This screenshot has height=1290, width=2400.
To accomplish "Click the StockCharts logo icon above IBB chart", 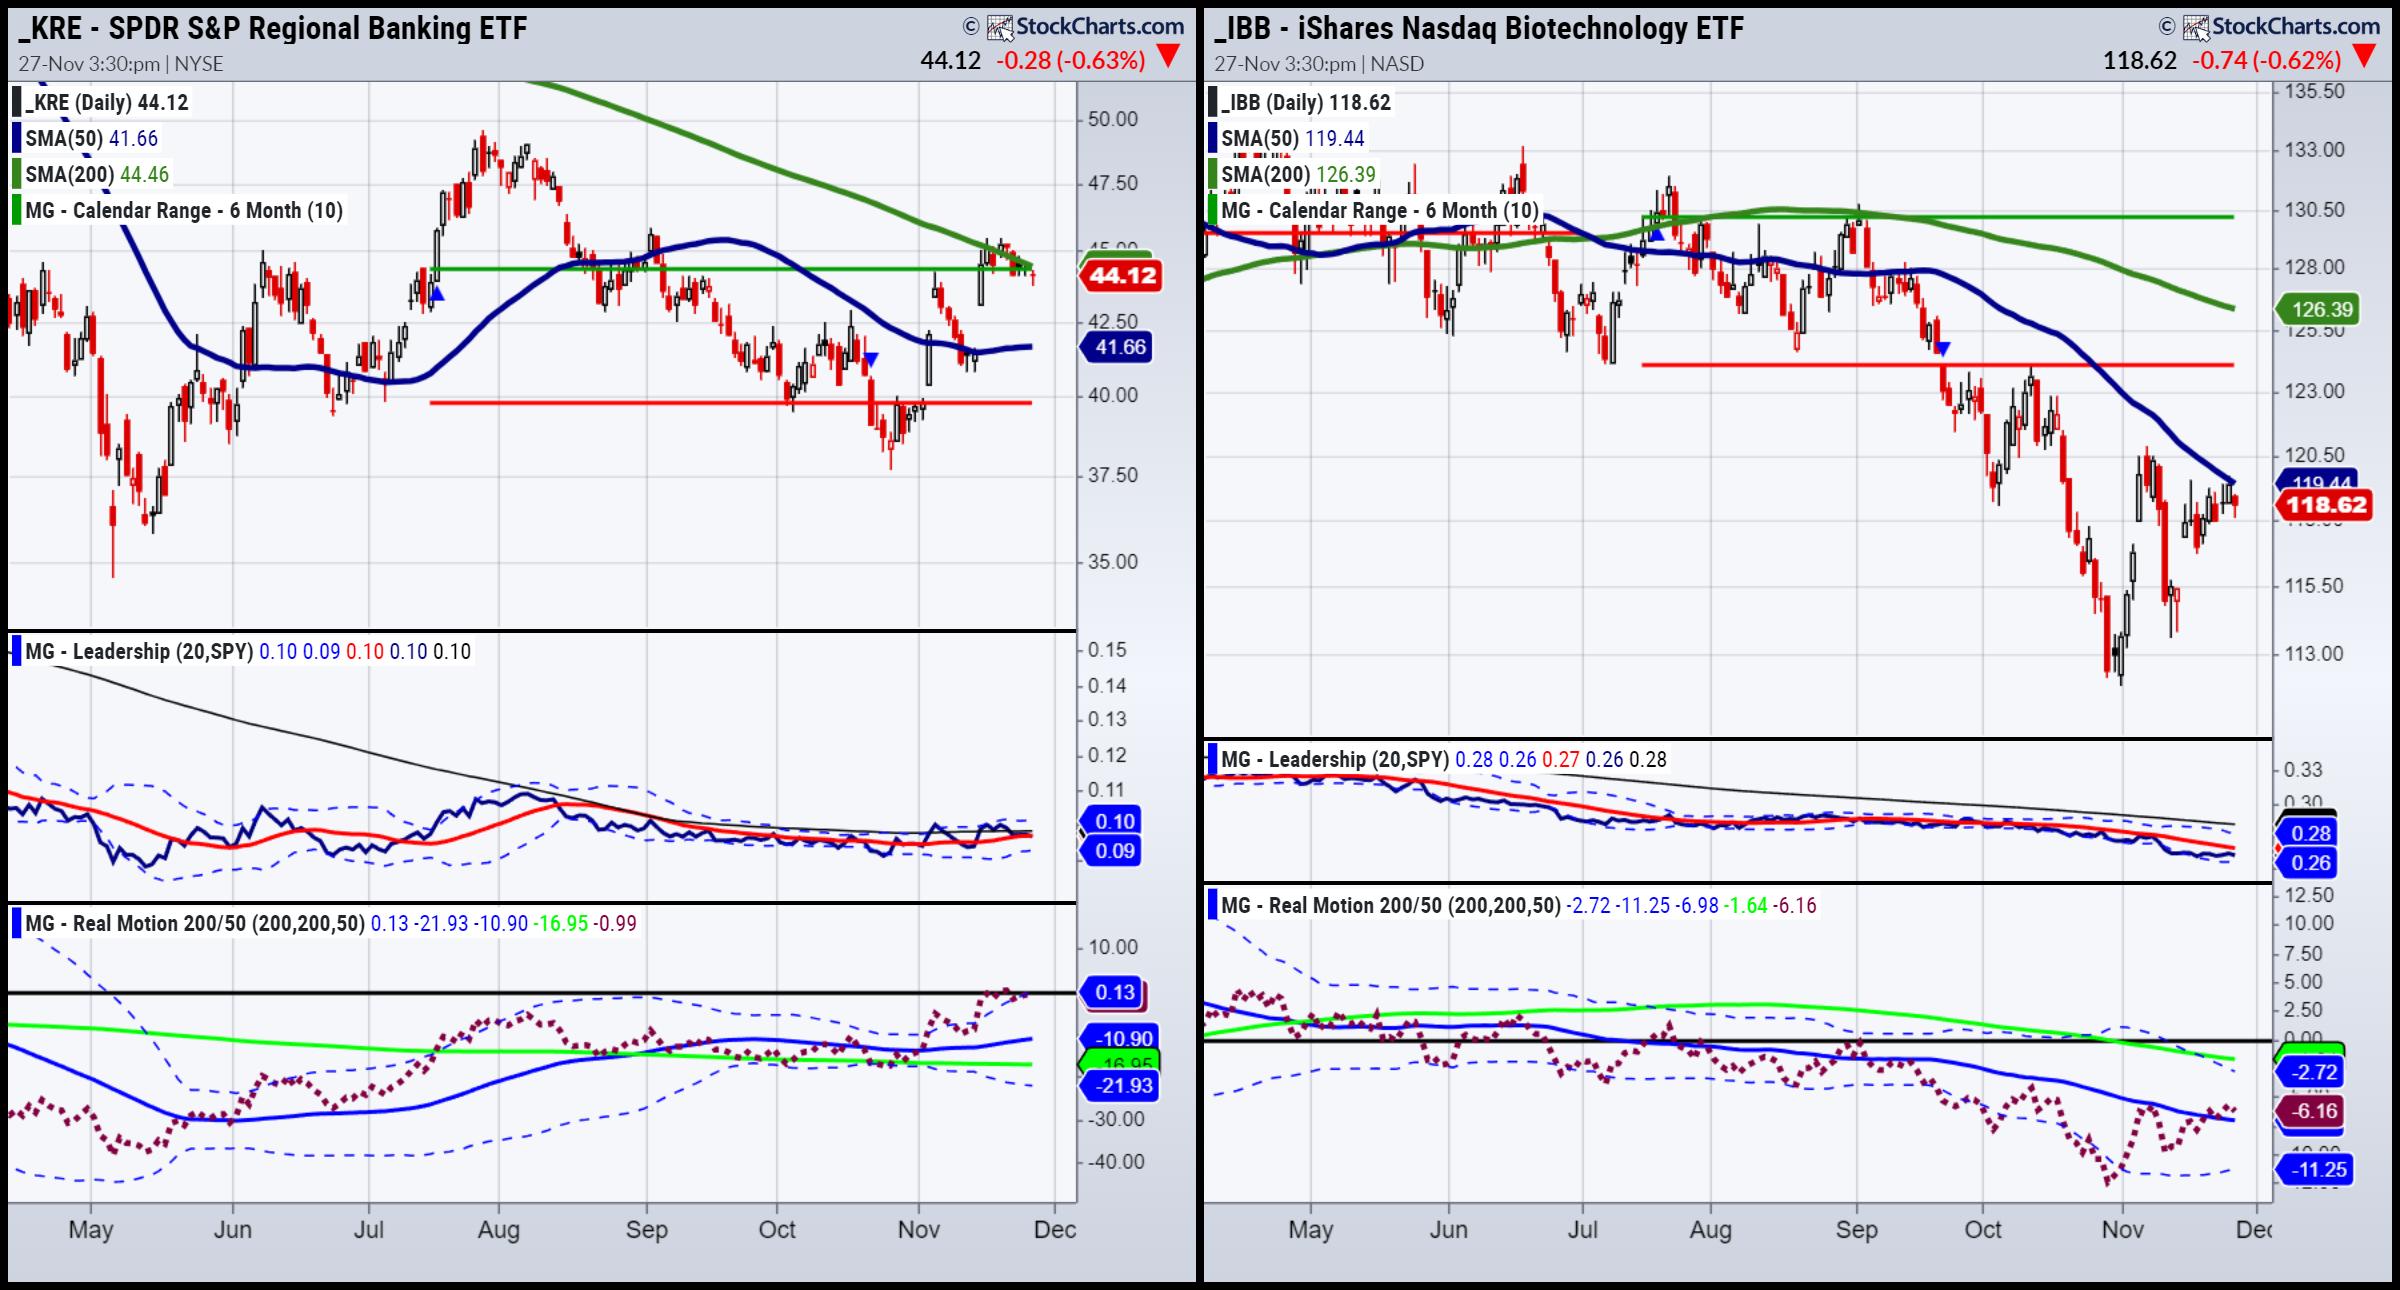I will 2195,27.
